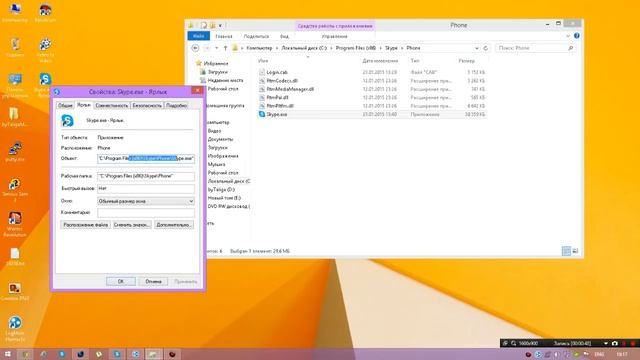This screenshot has width=640, height=360.
Task: Sort by the Дата изменения column header
Action: click(x=380, y=61)
